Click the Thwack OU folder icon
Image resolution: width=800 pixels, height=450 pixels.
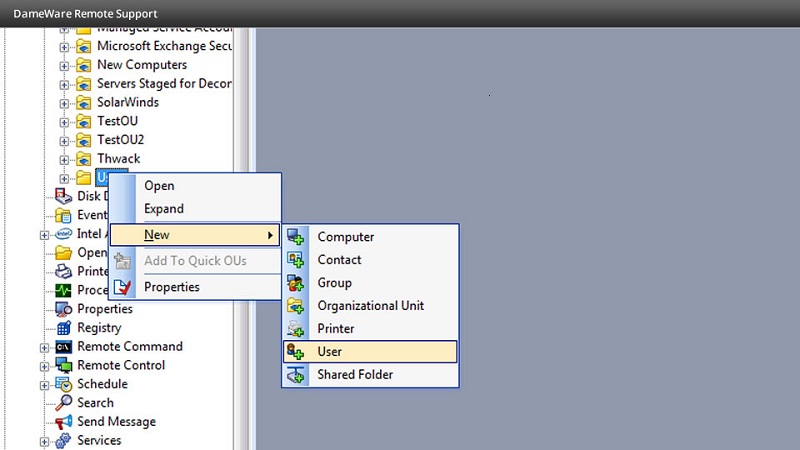[x=84, y=159]
